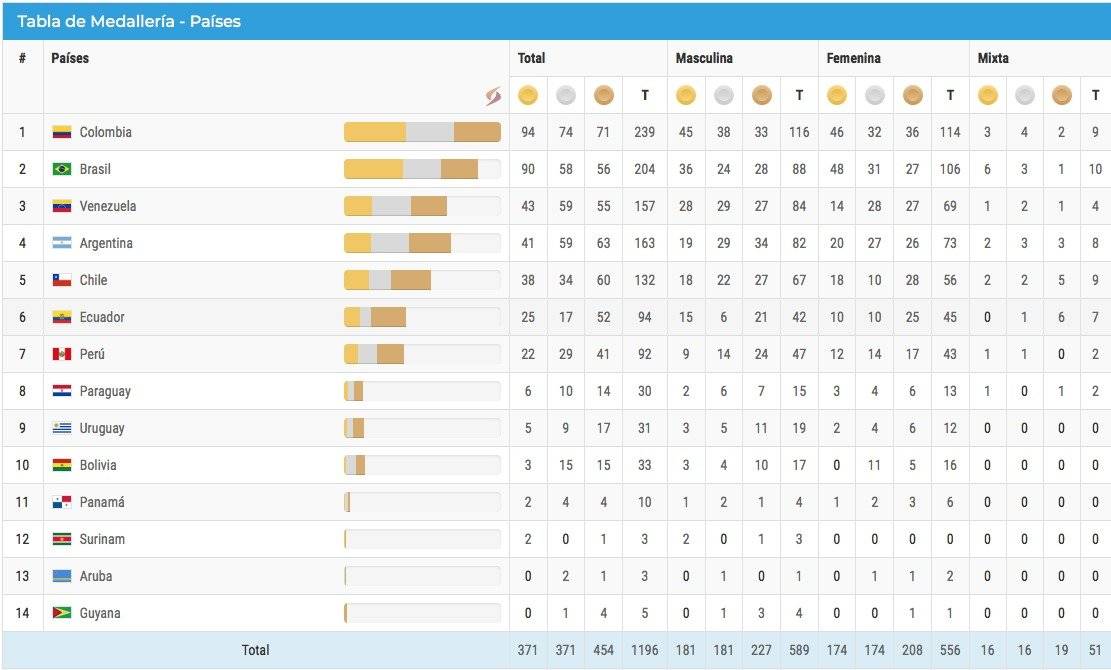This screenshot has width=1111, height=670.
Task: Click the Brasil flag icon
Action: tap(62, 169)
